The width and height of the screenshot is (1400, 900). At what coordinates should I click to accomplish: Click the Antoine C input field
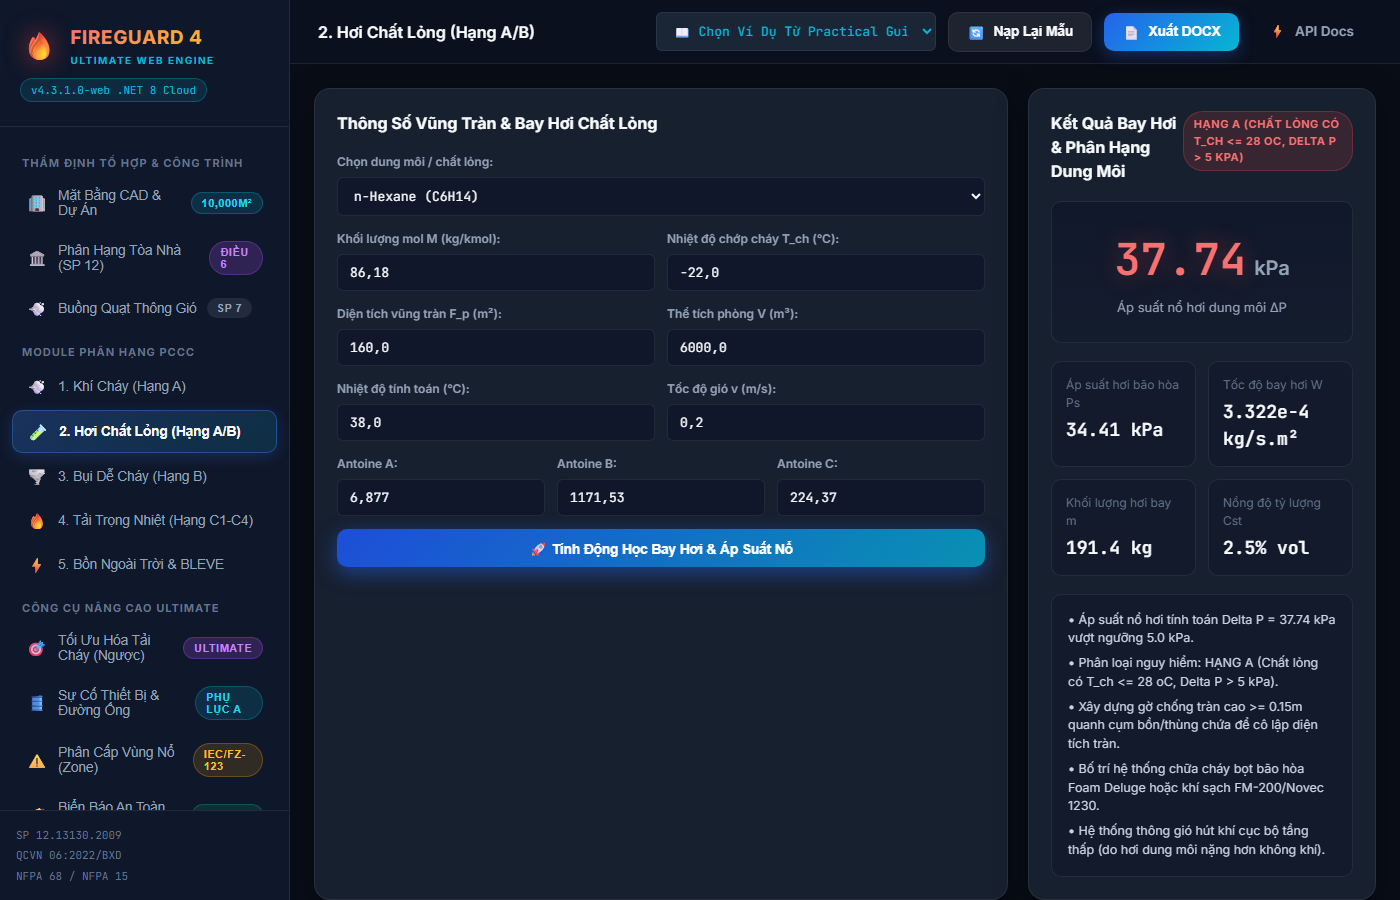(x=881, y=497)
